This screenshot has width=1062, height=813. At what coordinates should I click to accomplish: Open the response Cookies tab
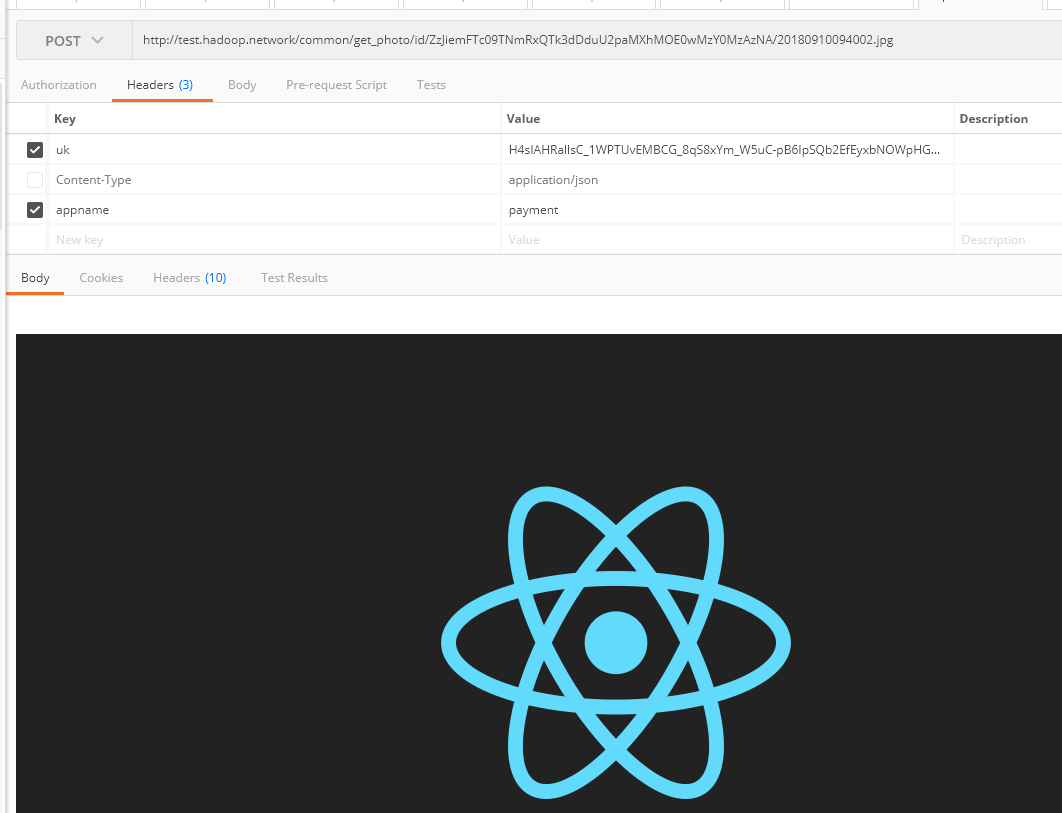point(101,278)
